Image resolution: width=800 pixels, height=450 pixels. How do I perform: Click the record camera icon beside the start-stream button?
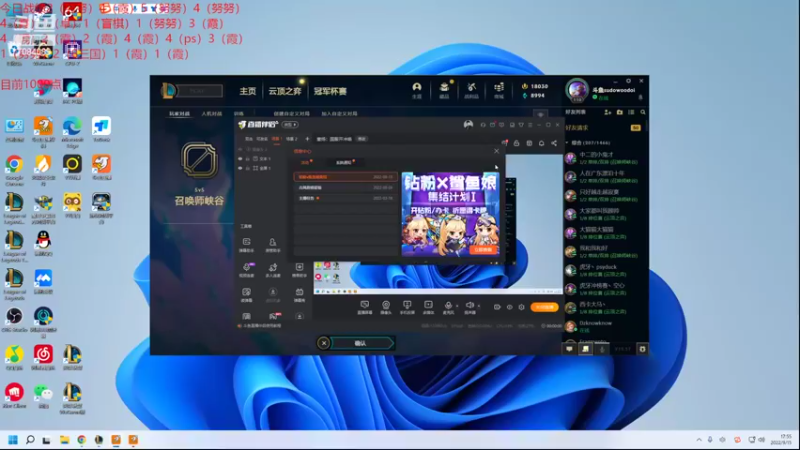pos(497,307)
